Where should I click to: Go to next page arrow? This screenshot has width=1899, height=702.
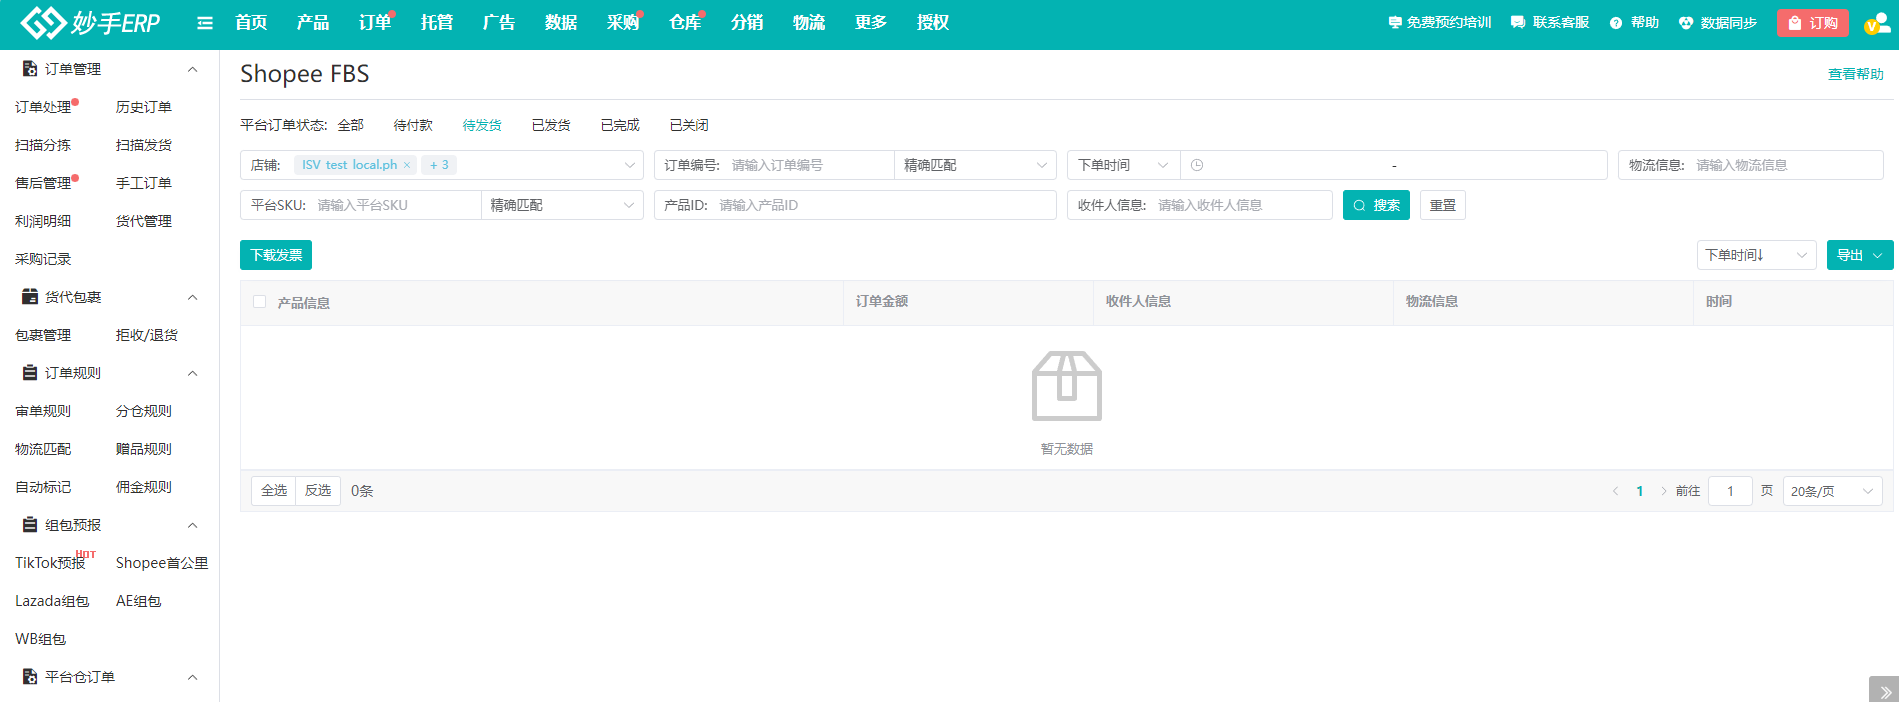click(1664, 491)
